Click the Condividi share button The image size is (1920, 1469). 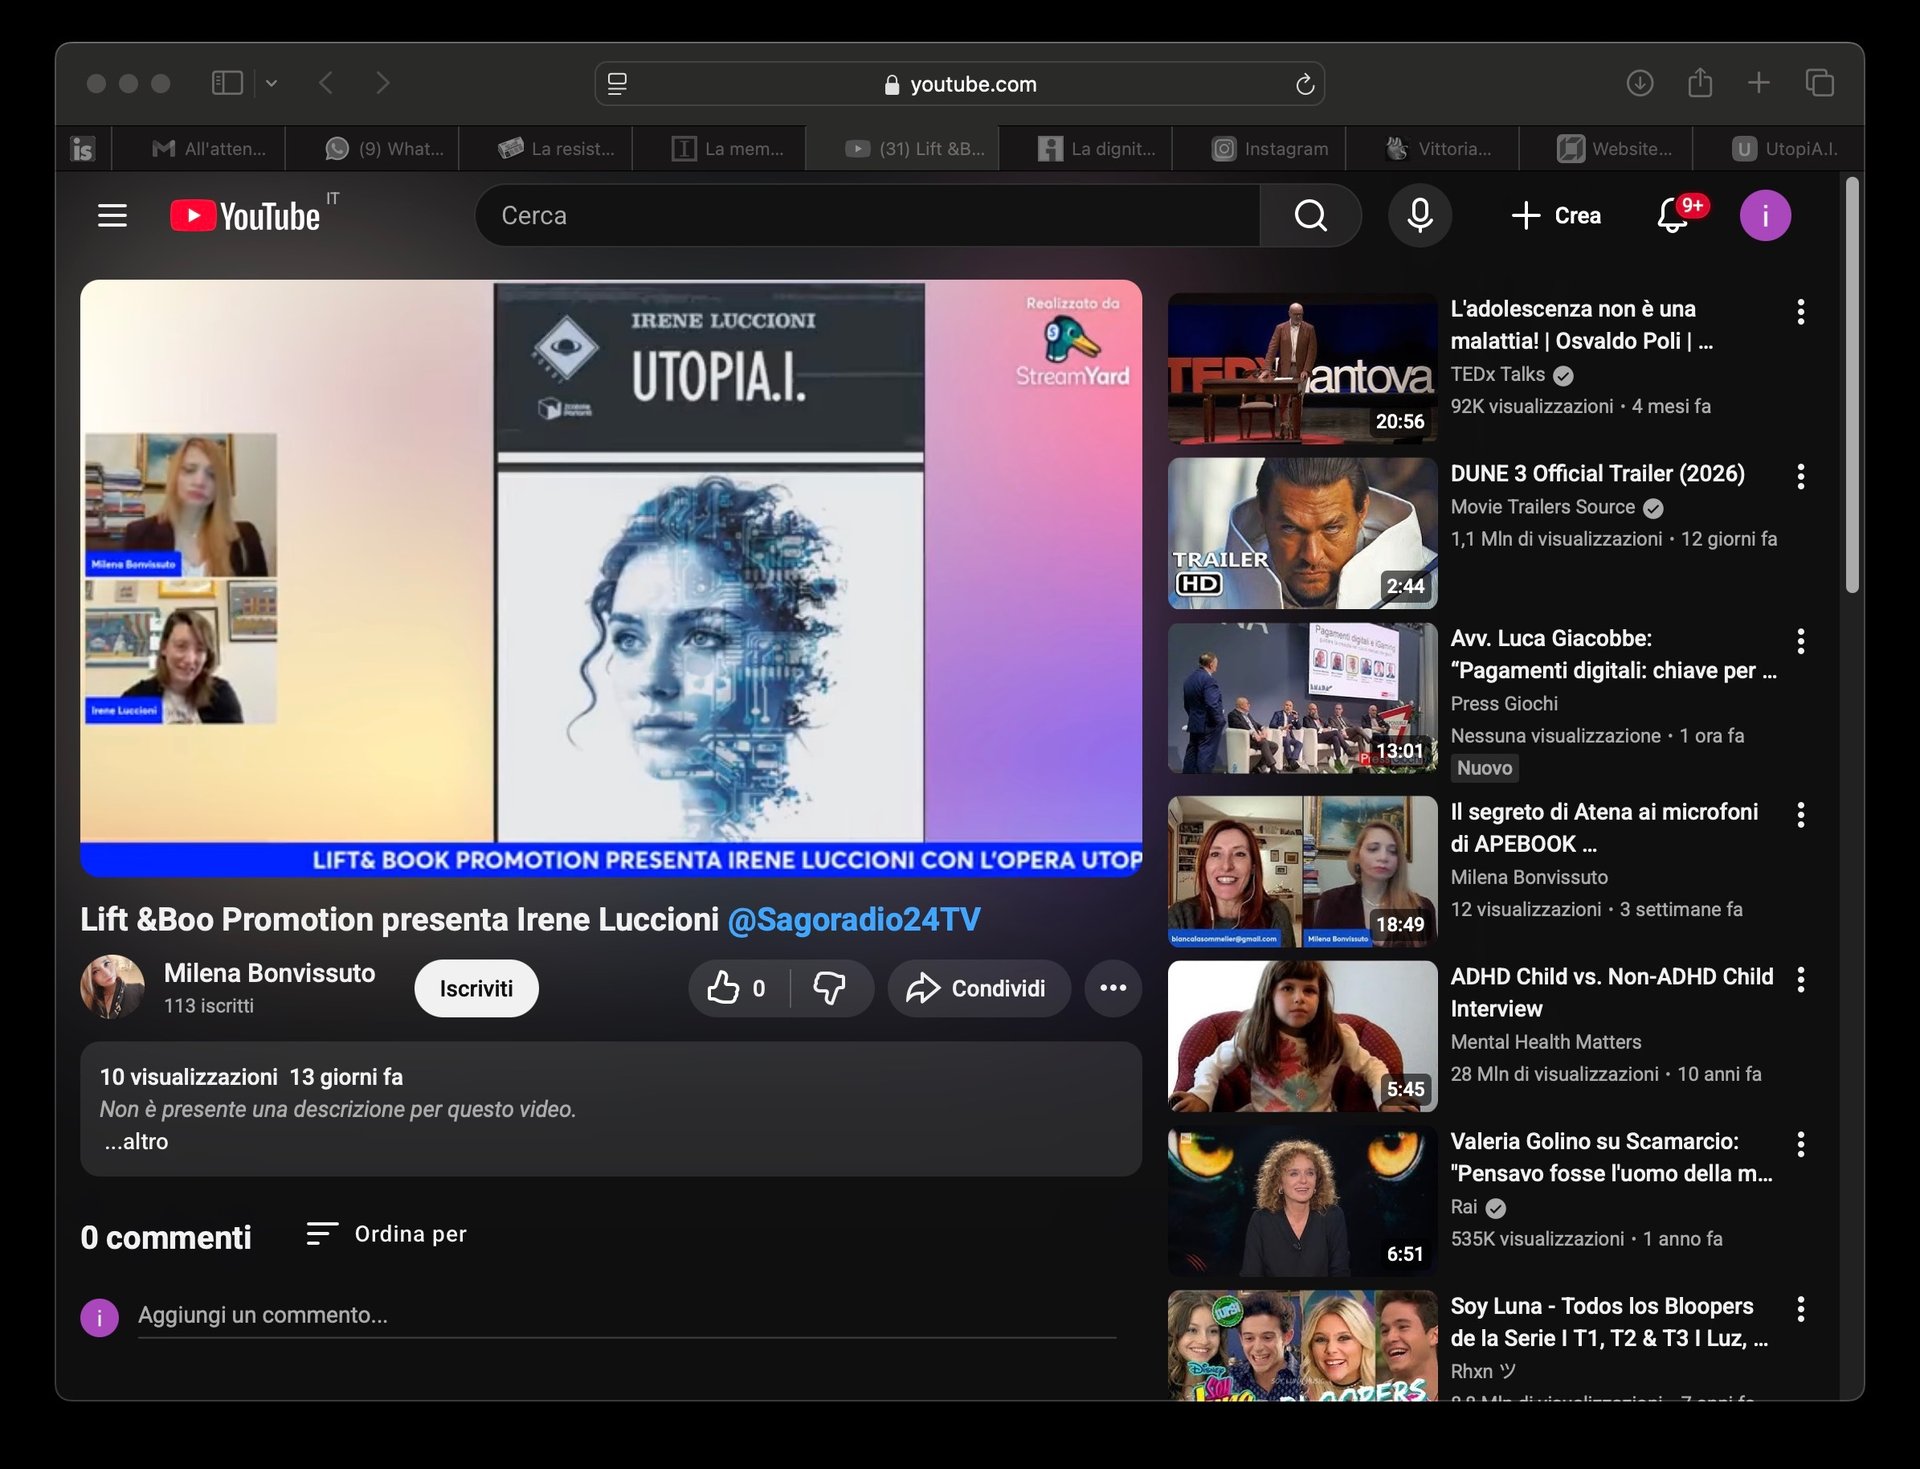[977, 988]
